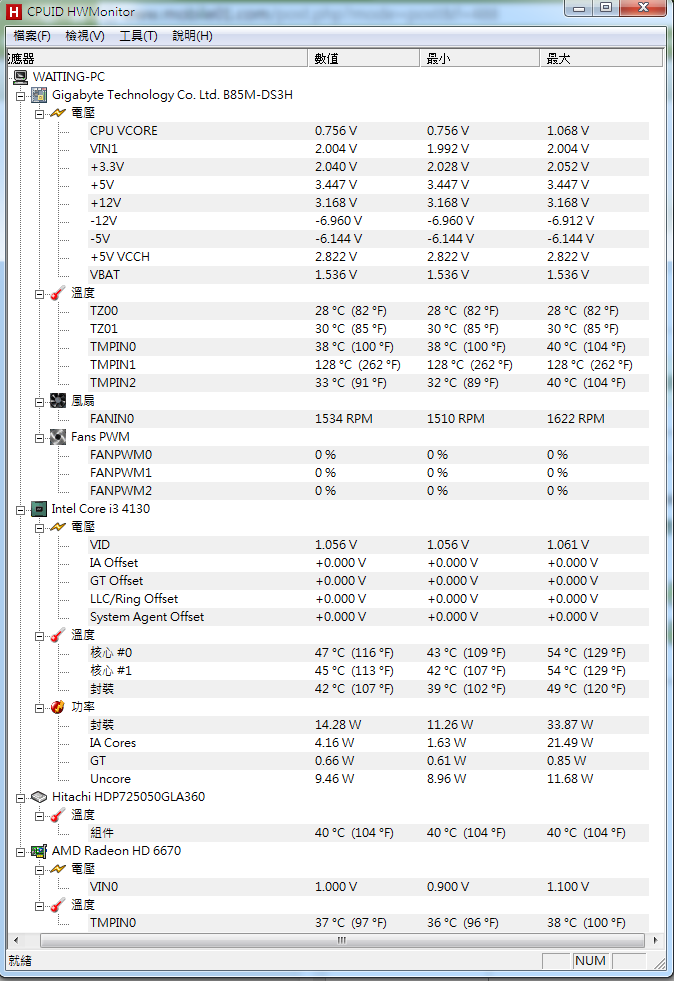The height and width of the screenshot is (981, 677).
Task: Click the Gigabyte B85M-DS3H motherboard icon
Action: point(39,95)
